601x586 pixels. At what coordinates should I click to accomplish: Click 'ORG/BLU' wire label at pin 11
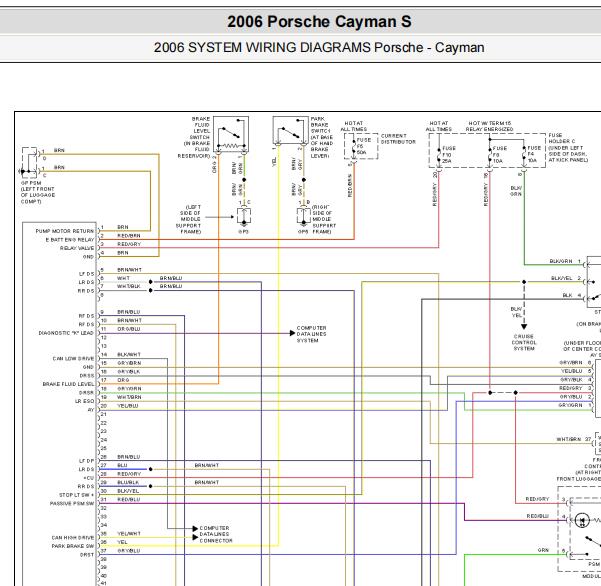pos(129,329)
